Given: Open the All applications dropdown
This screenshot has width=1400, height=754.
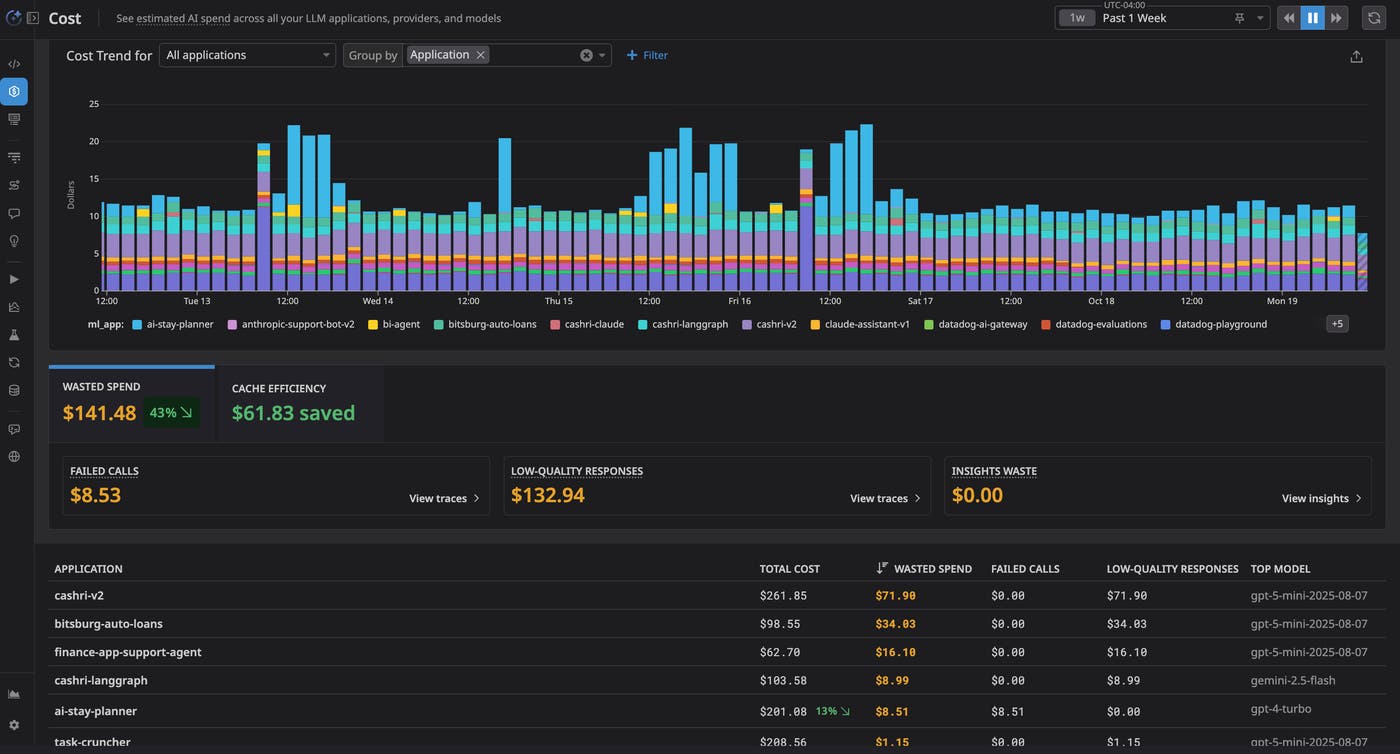Looking at the screenshot, I should click(x=247, y=55).
